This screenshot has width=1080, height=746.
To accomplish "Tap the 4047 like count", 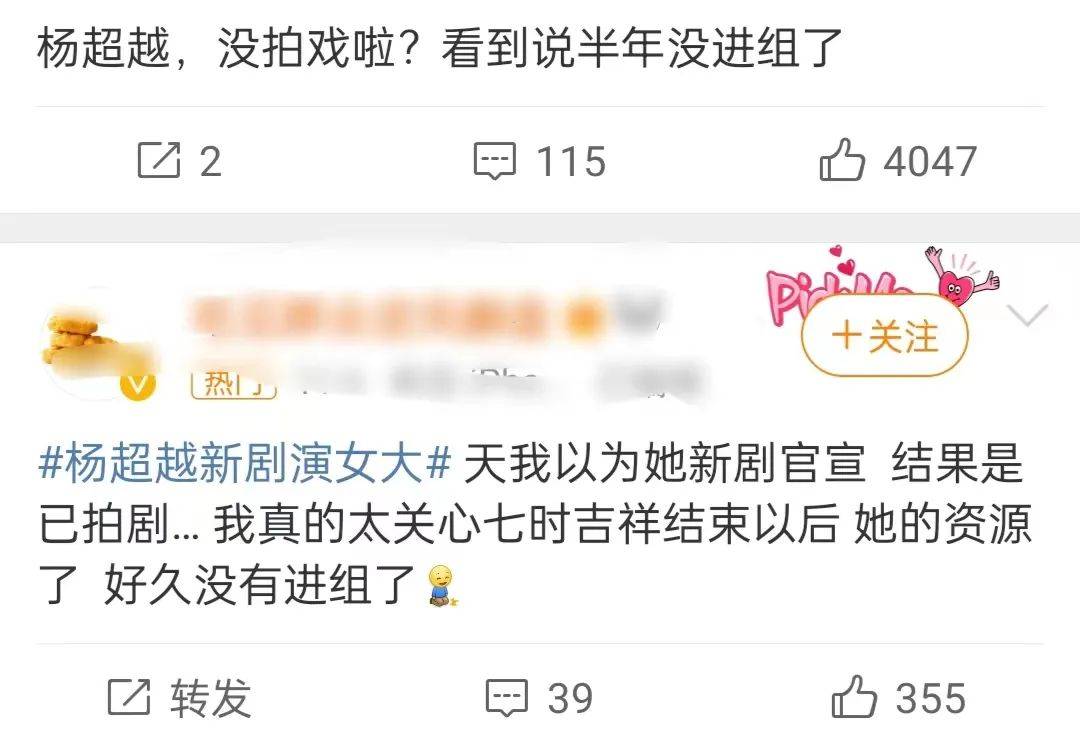I will coord(930,161).
